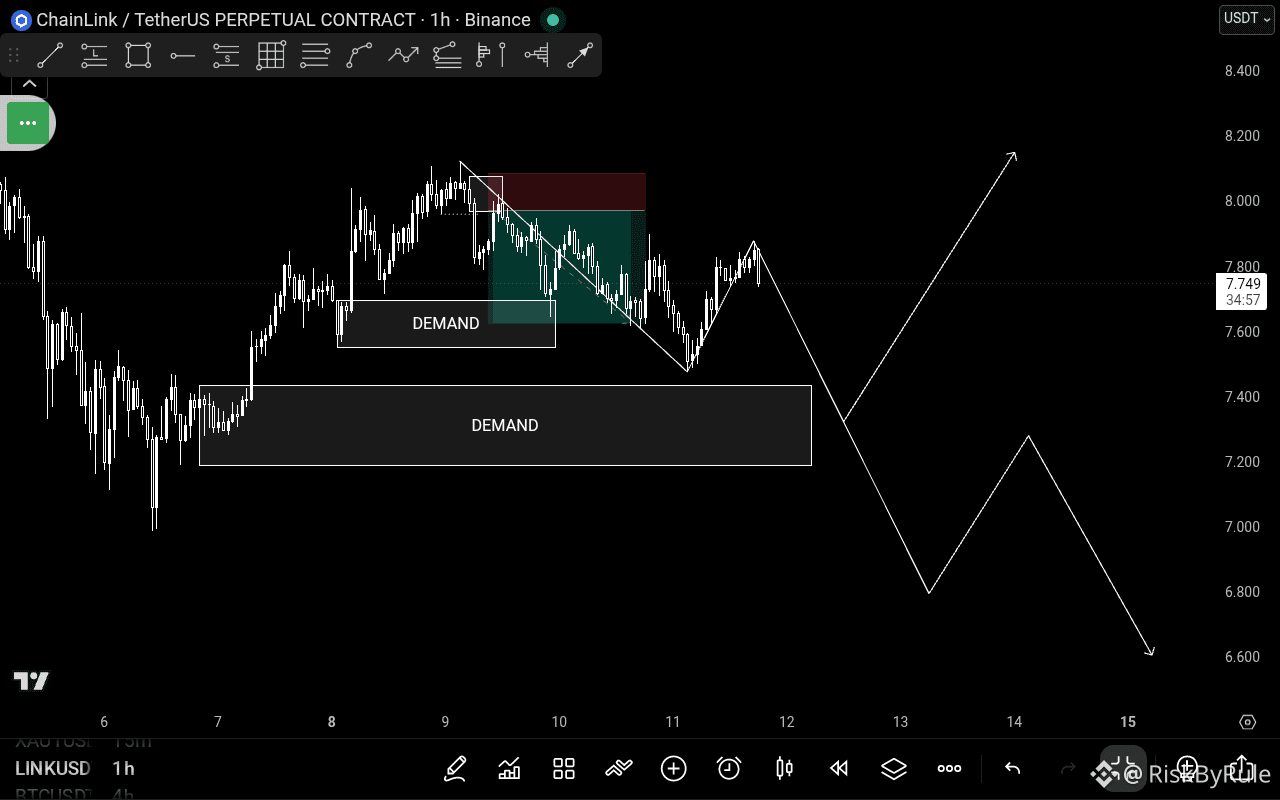Click the TradingView logo

point(31,681)
